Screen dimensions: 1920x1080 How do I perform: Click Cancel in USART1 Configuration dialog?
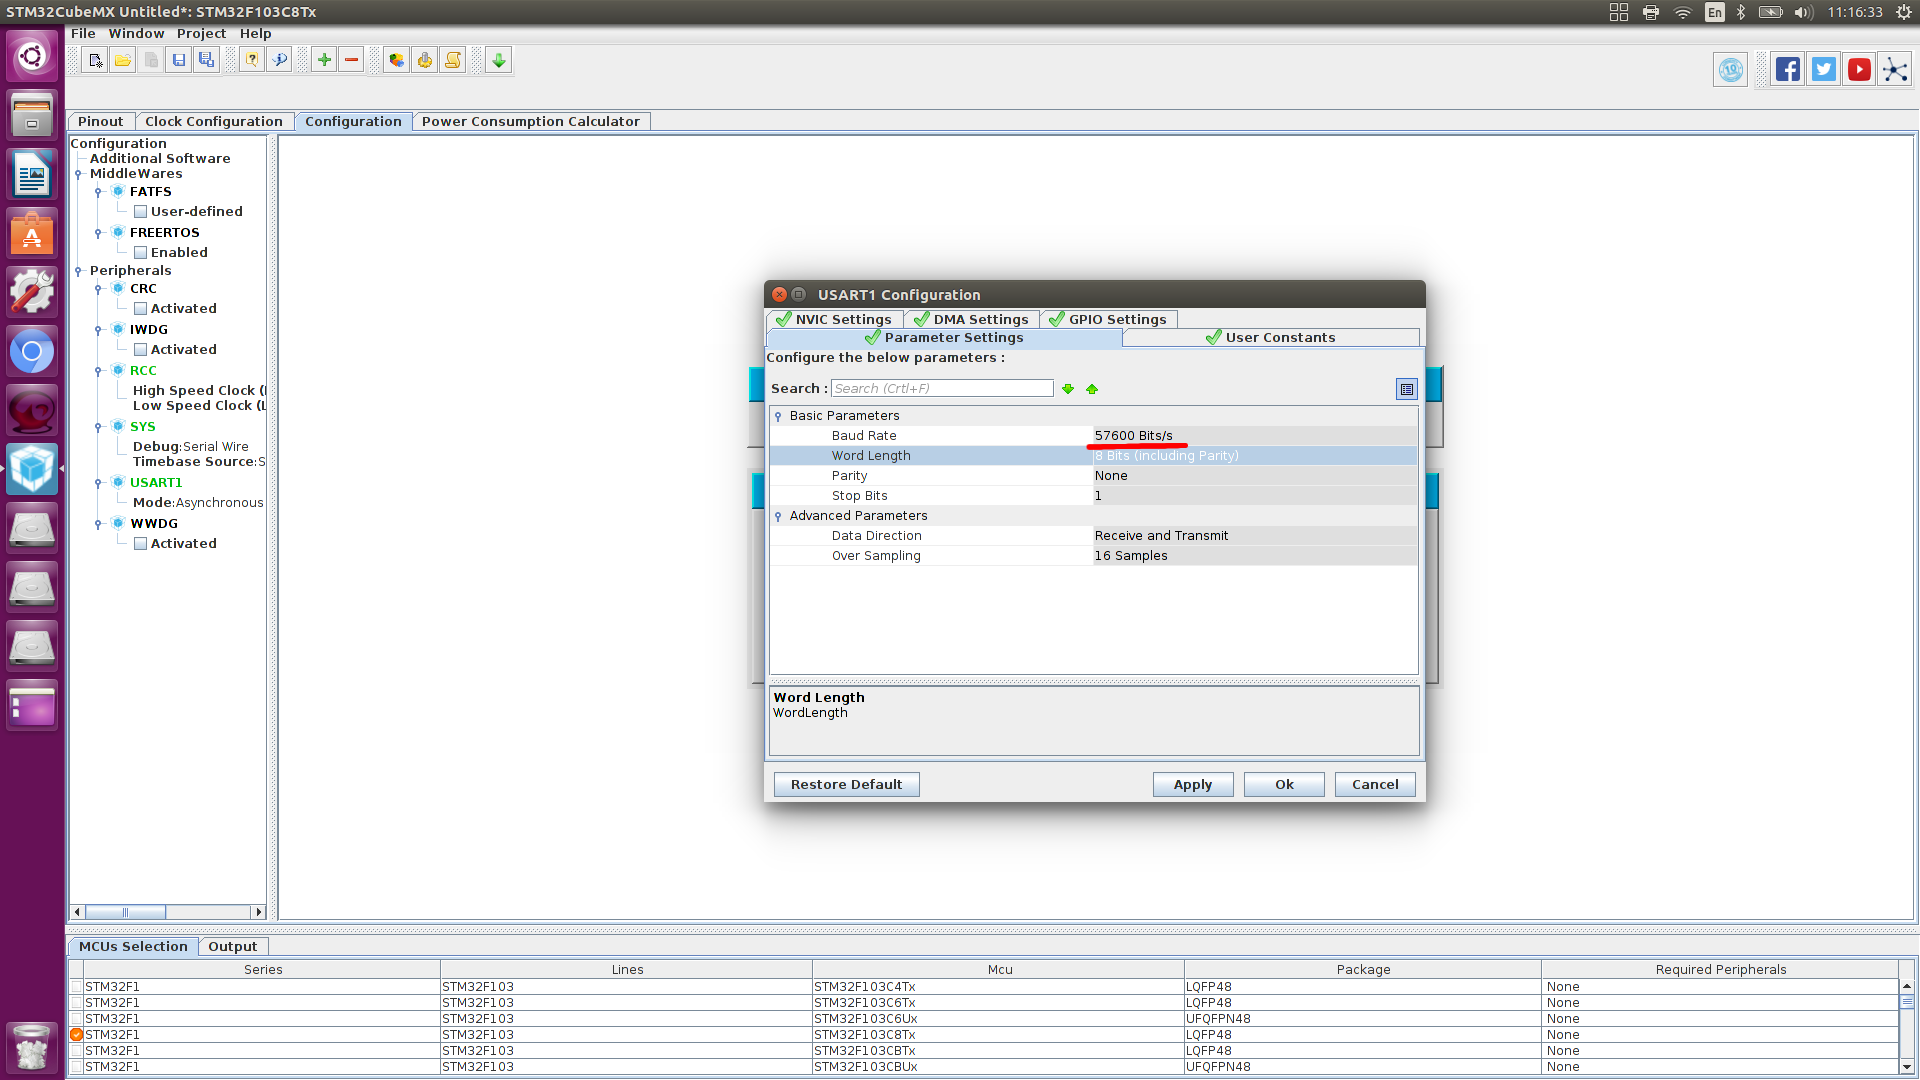(x=1375, y=785)
